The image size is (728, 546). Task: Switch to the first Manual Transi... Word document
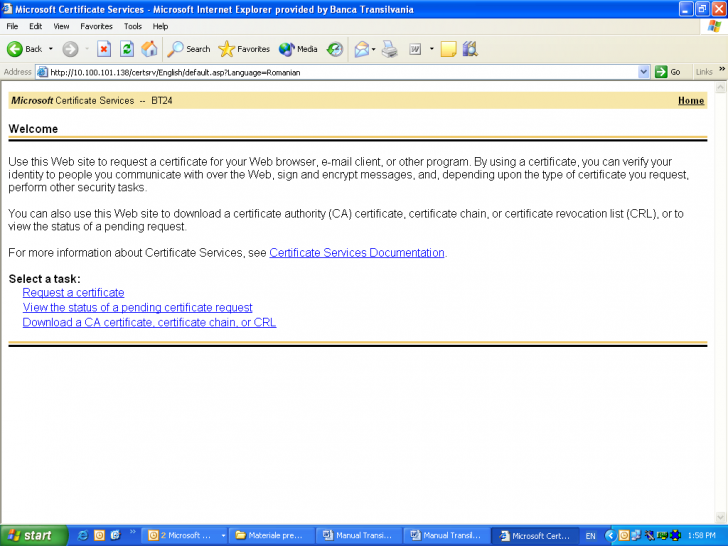click(359, 535)
